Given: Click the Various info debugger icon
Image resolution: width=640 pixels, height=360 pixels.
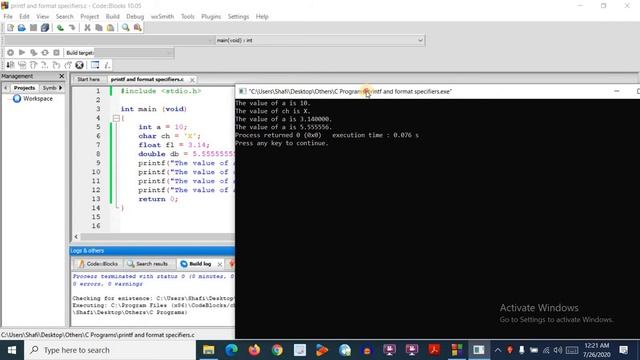Looking at the screenshot, I should (x=107, y=65).
